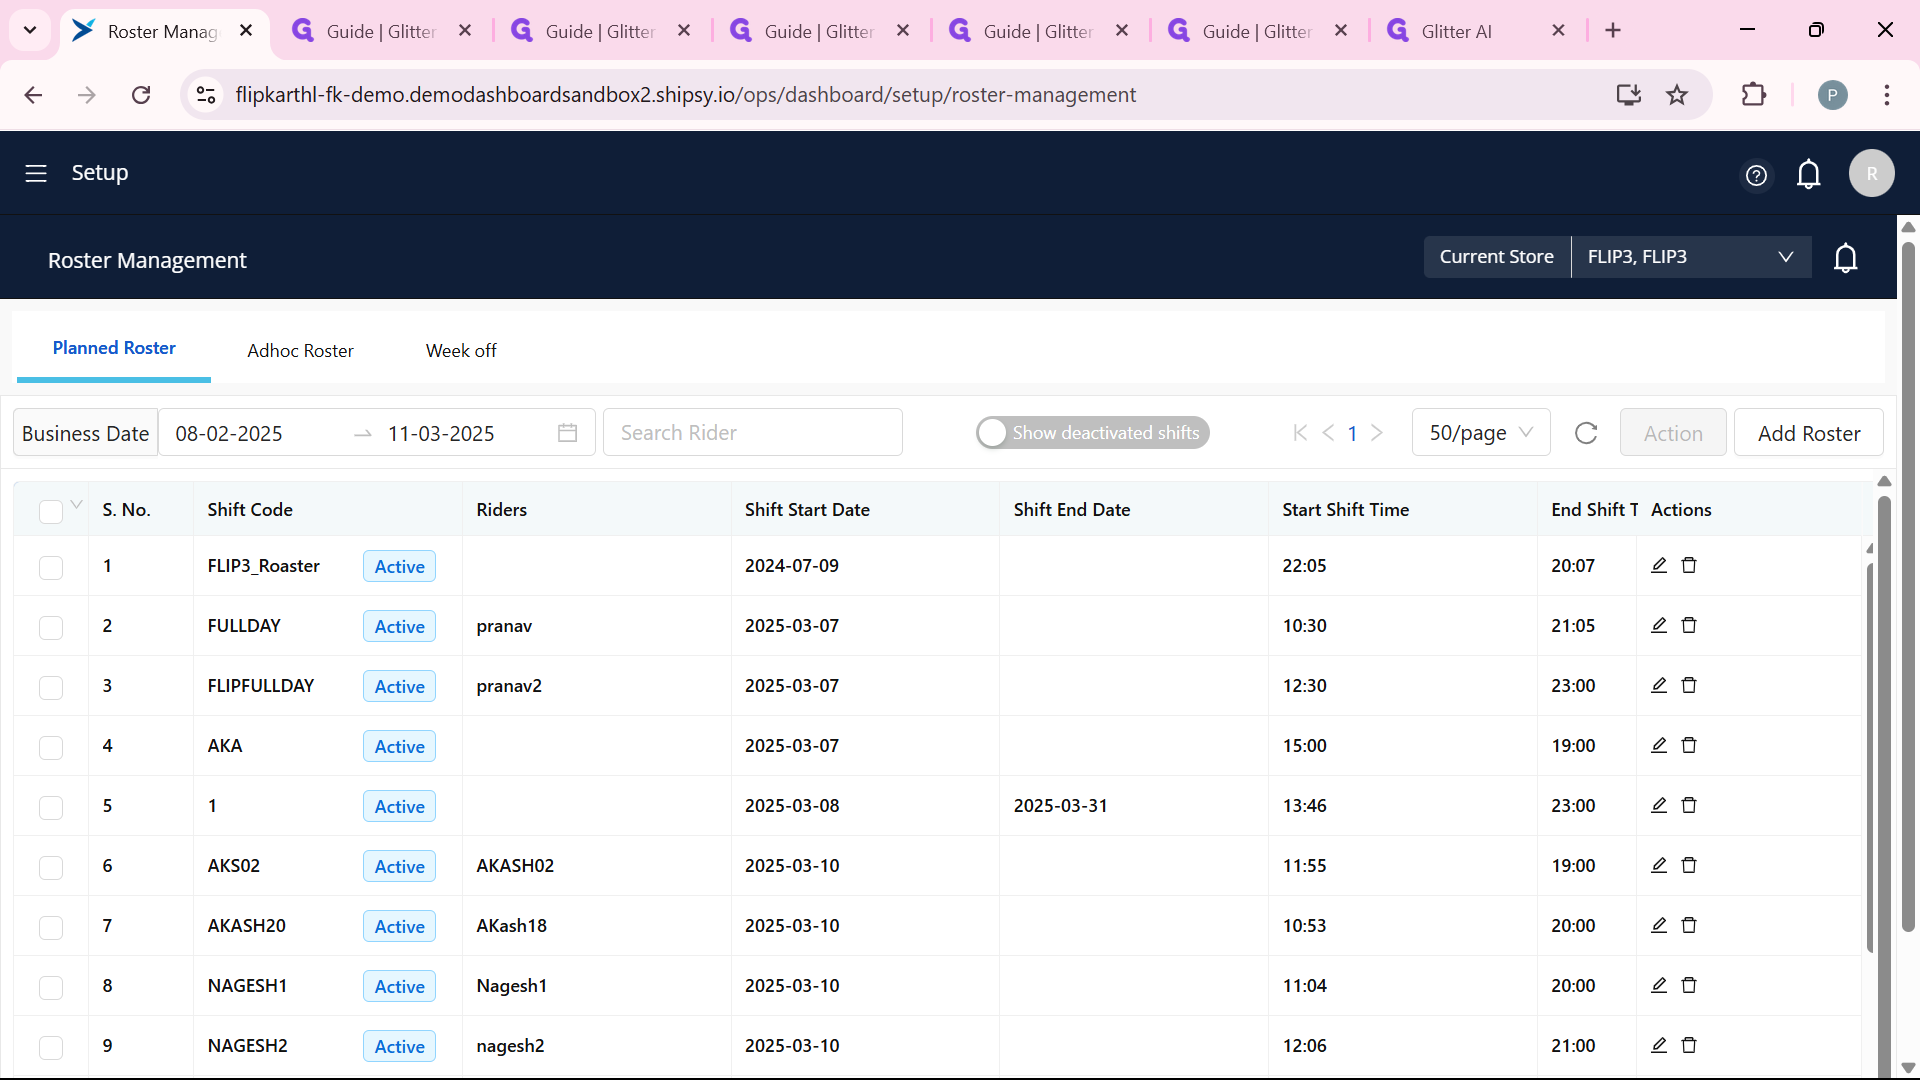Open the help question mark icon
This screenshot has width=1920, height=1080.
(1756, 176)
